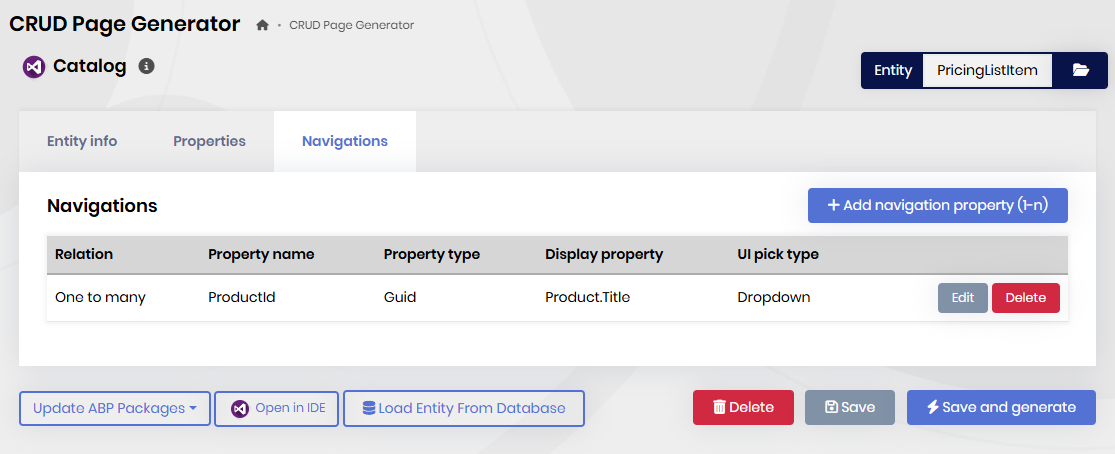Click the Visual Studio icon in Open in IDE

coord(240,408)
